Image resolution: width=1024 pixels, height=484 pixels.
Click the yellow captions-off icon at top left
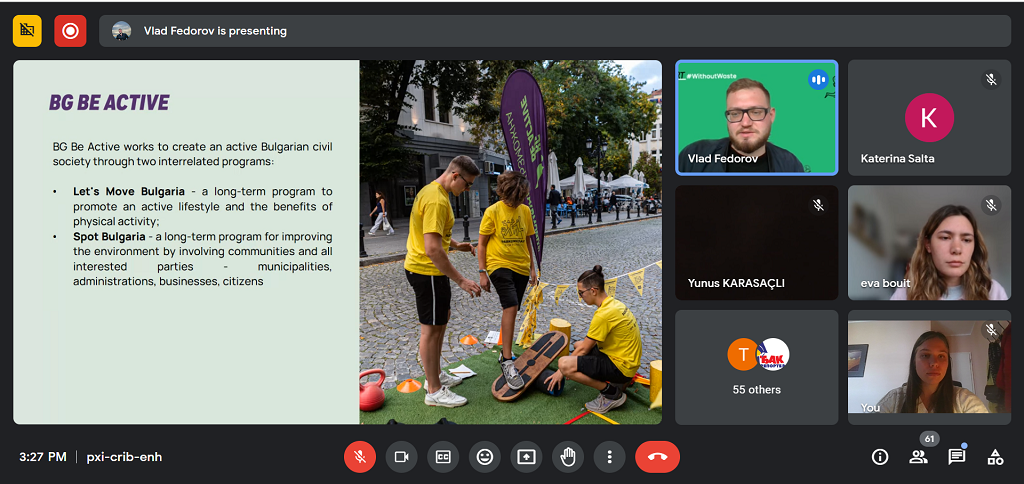27,31
